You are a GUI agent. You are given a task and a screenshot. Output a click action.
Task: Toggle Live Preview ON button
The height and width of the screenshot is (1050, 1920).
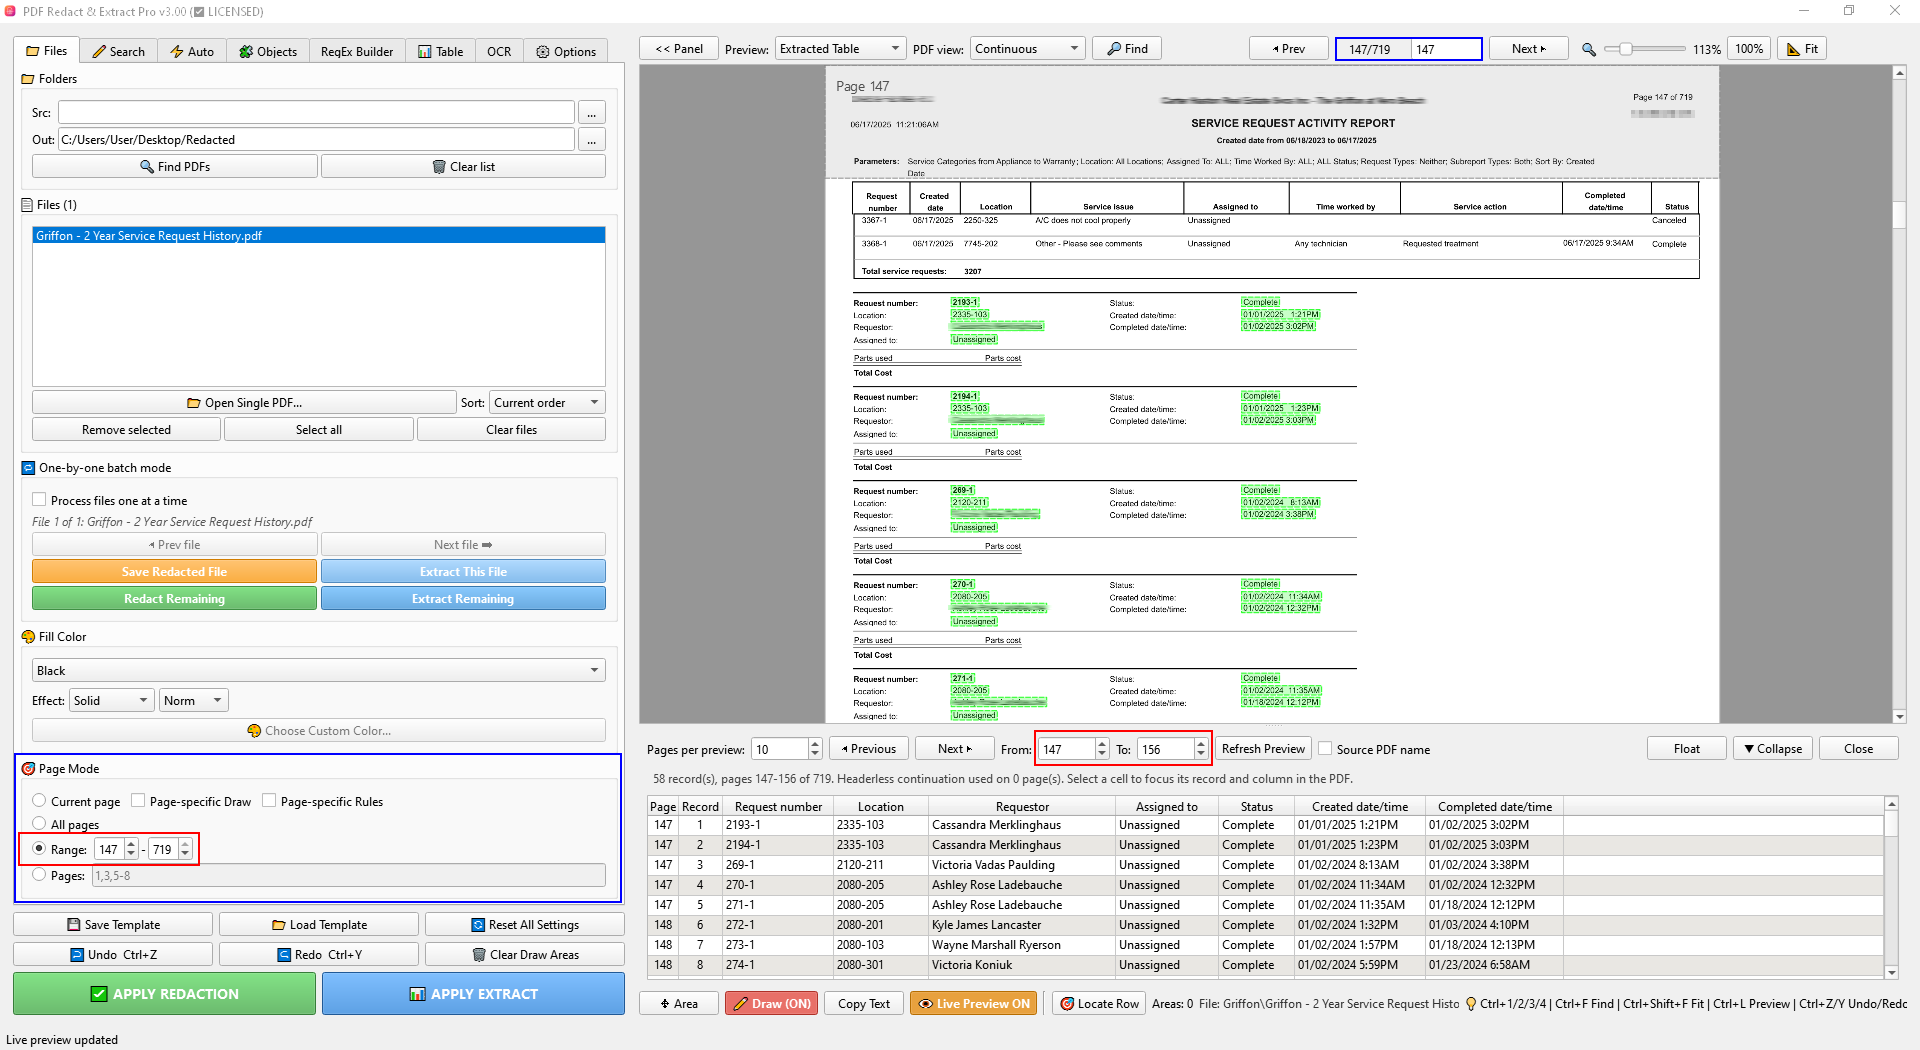click(974, 1004)
